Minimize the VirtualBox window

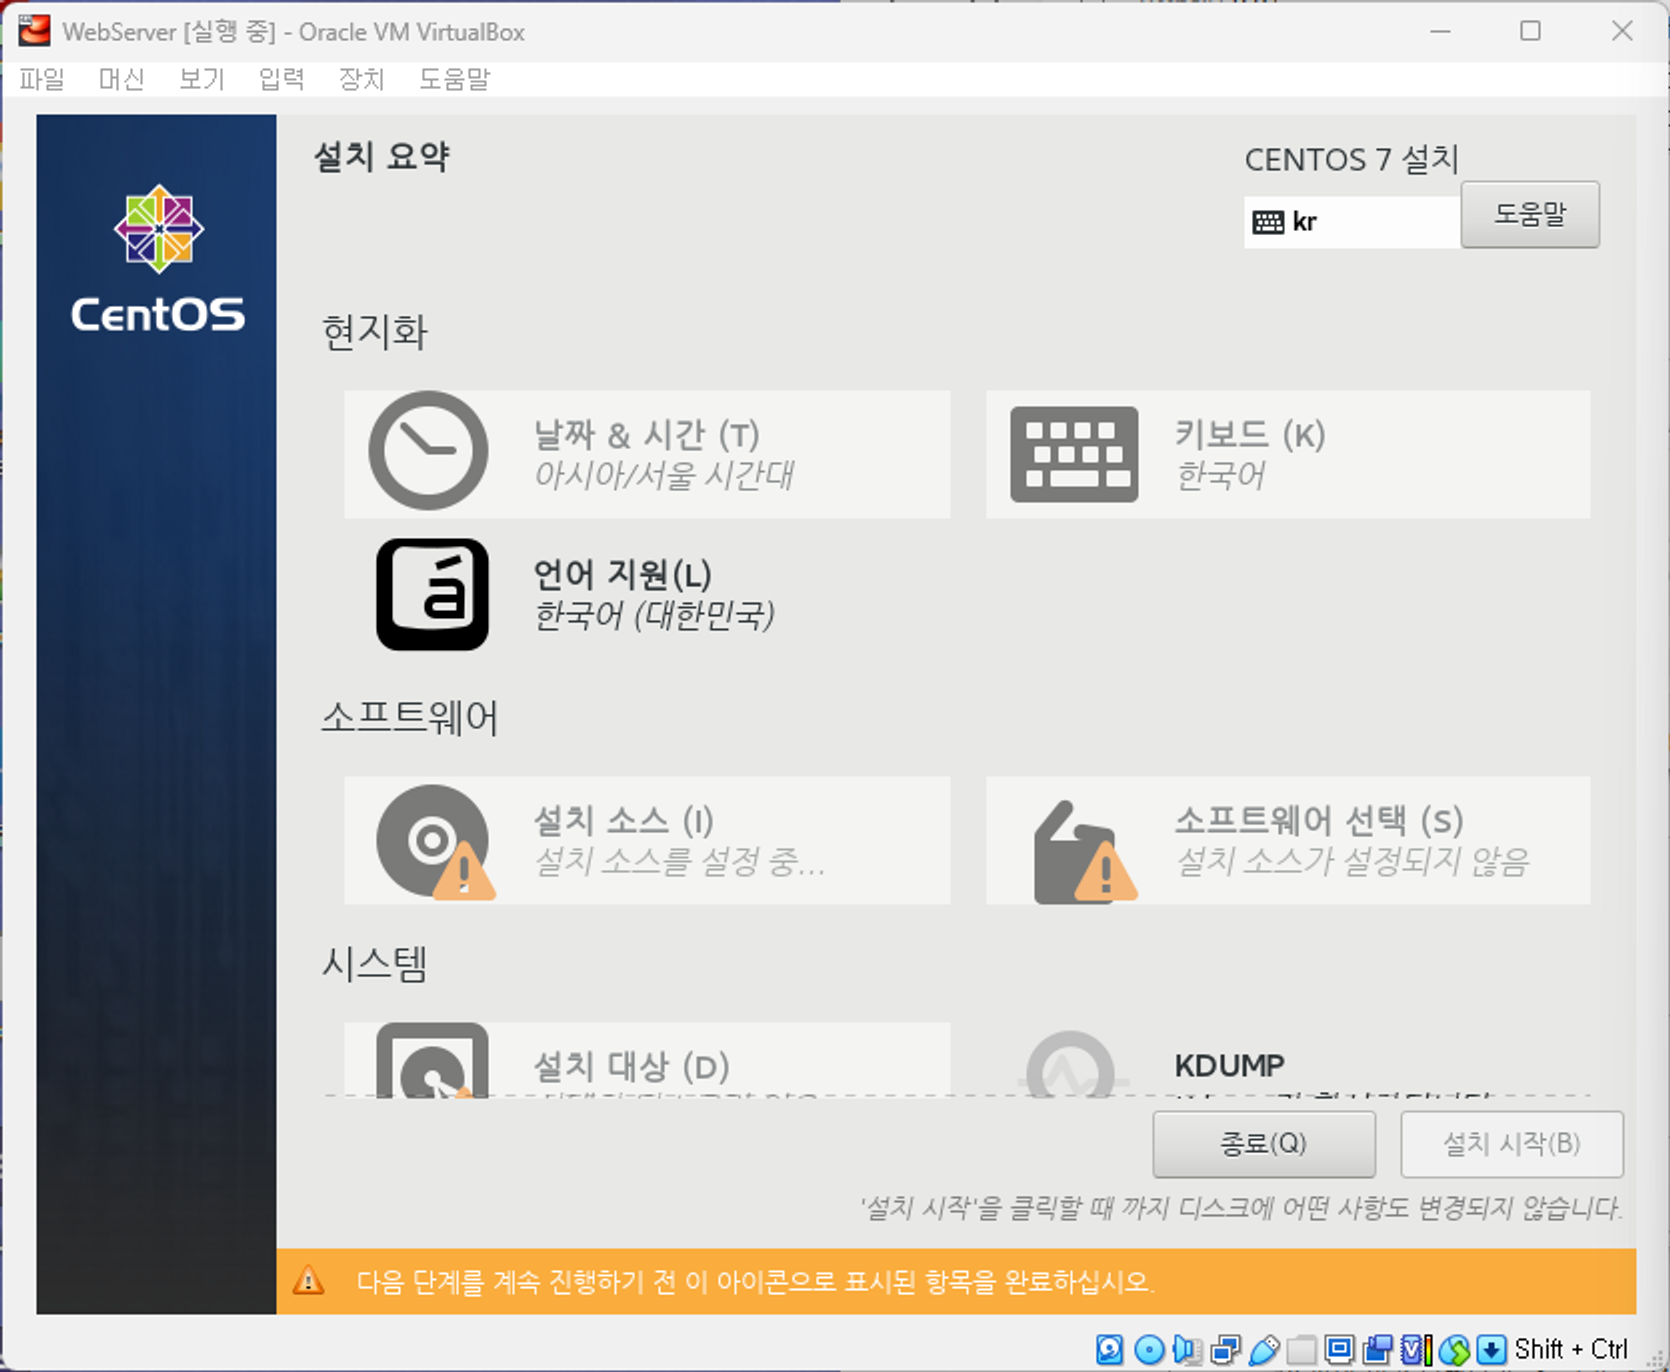pyautogui.click(x=1440, y=31)
